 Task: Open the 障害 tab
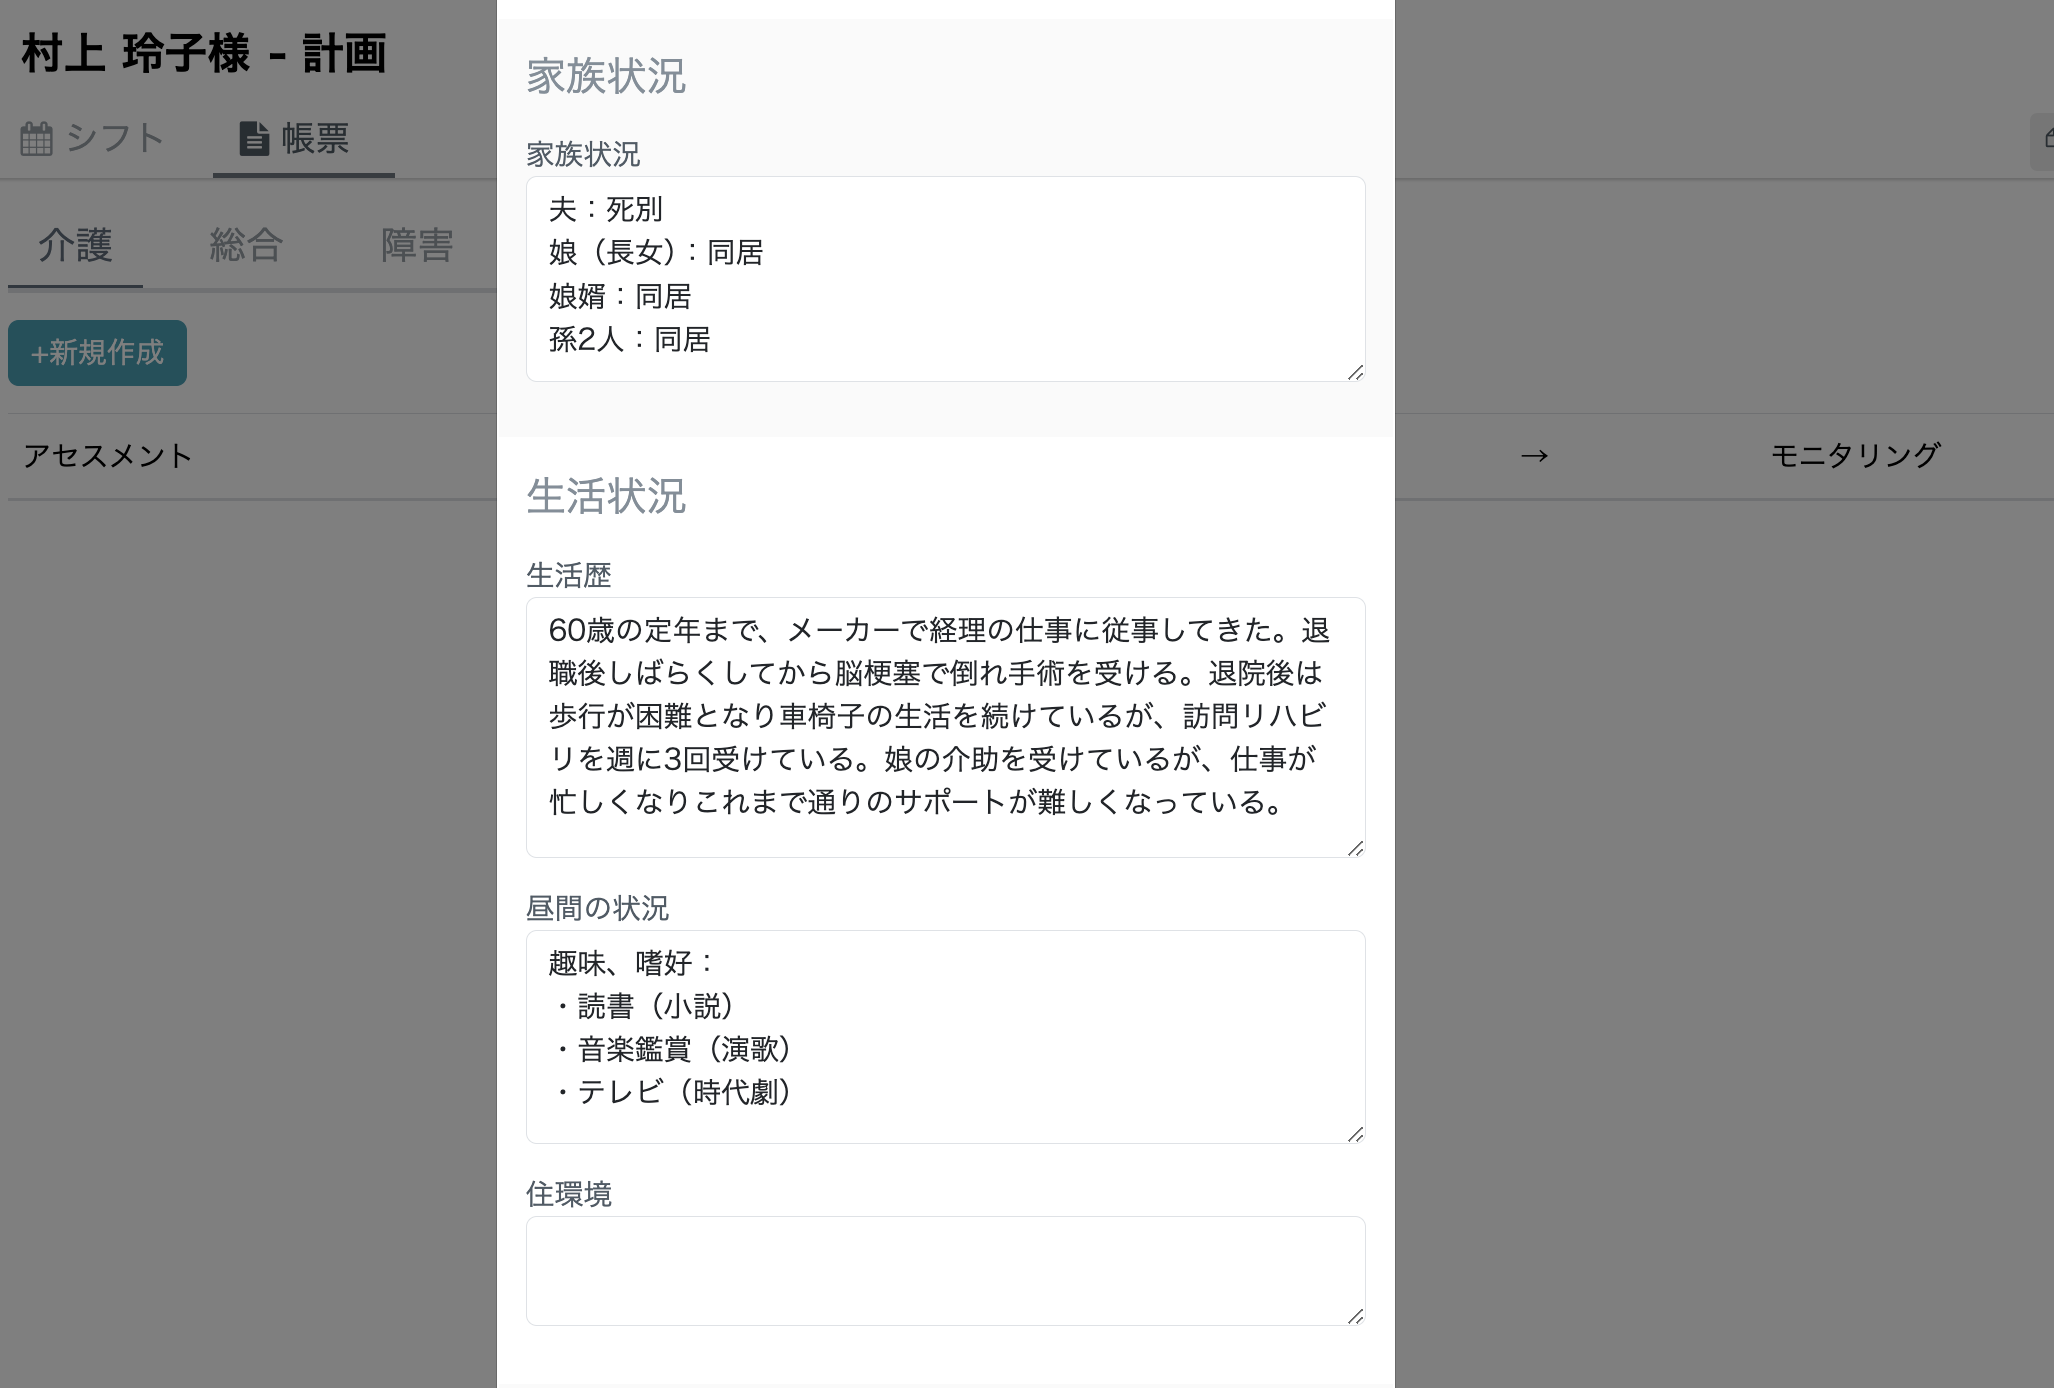tap(417, 245)
